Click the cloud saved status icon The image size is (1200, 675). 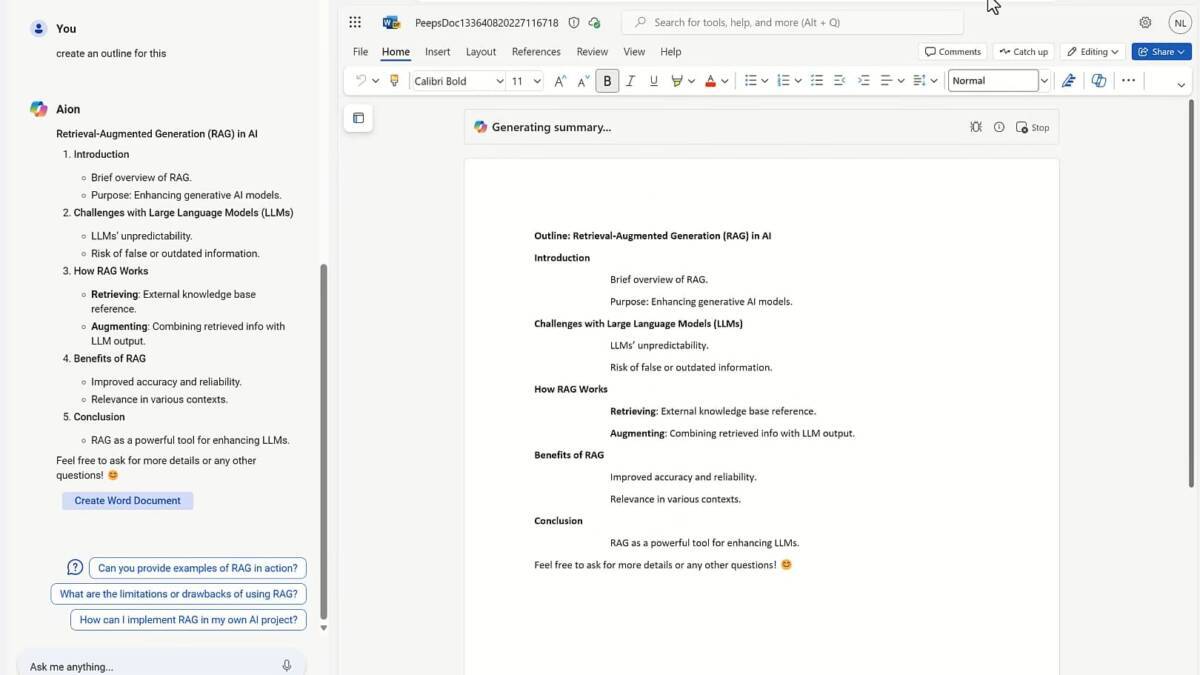[595, 22]
